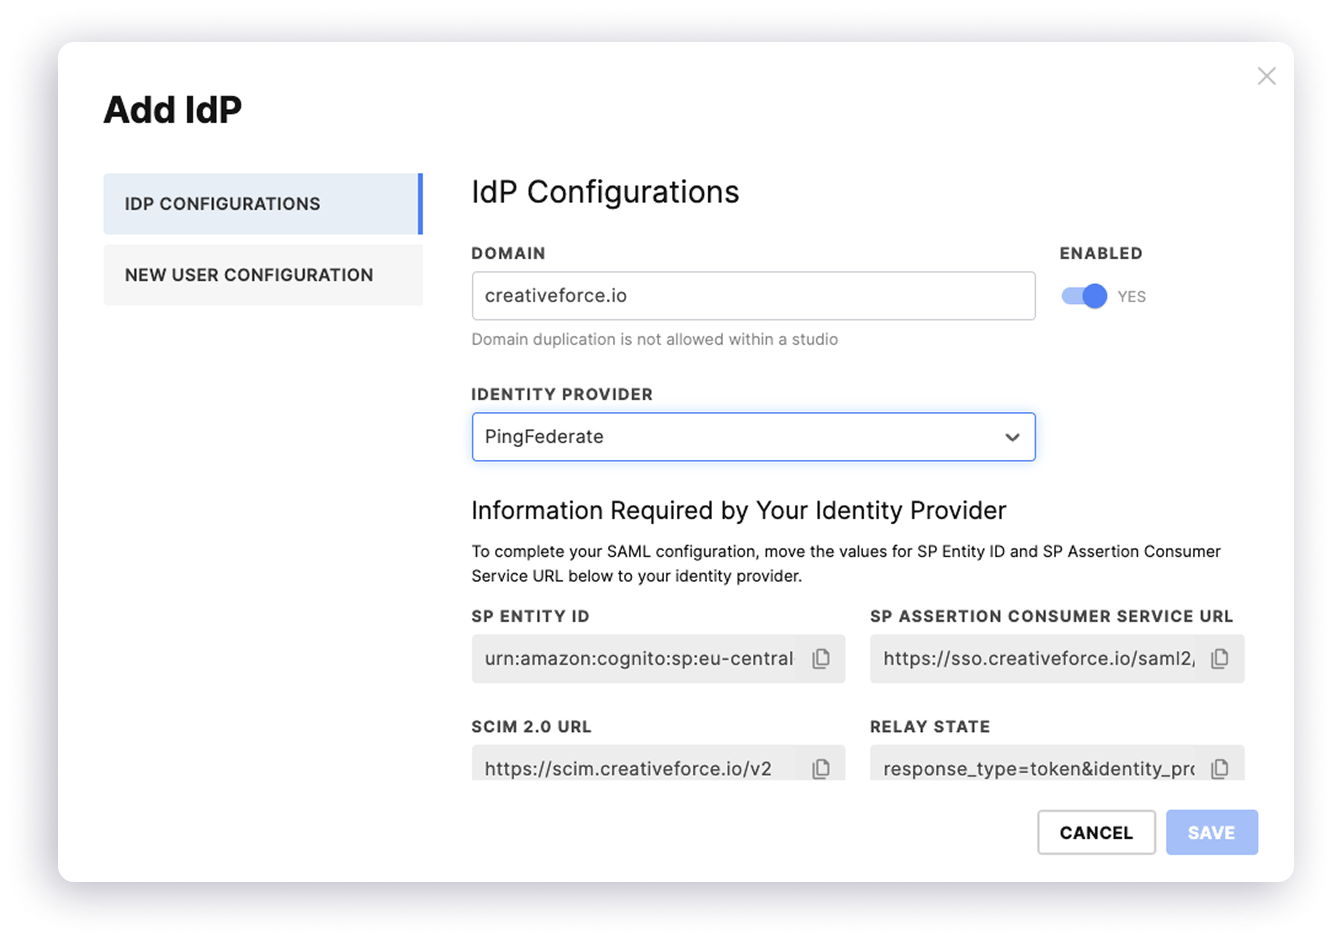Select the IdP Configurations tab
This screenshot has height=940, width=1336.
(x=263, y=204)
